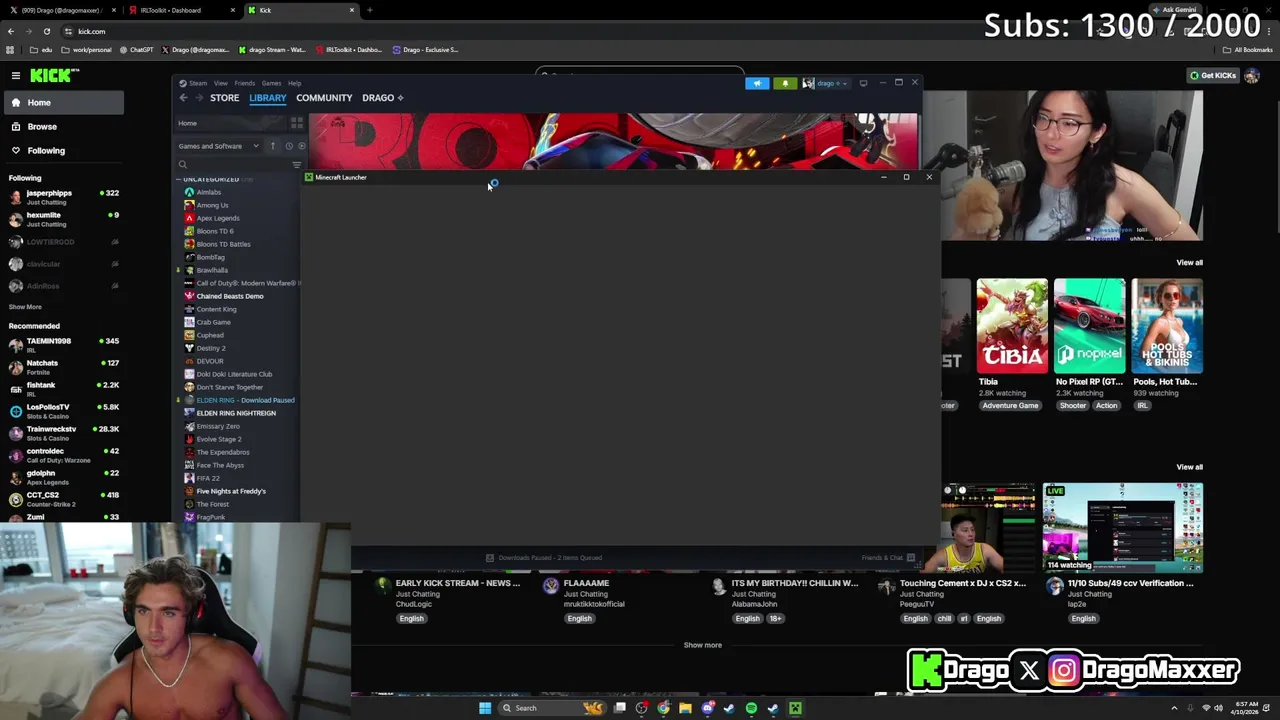Click Get KICKs button

tap(1213, 75)
